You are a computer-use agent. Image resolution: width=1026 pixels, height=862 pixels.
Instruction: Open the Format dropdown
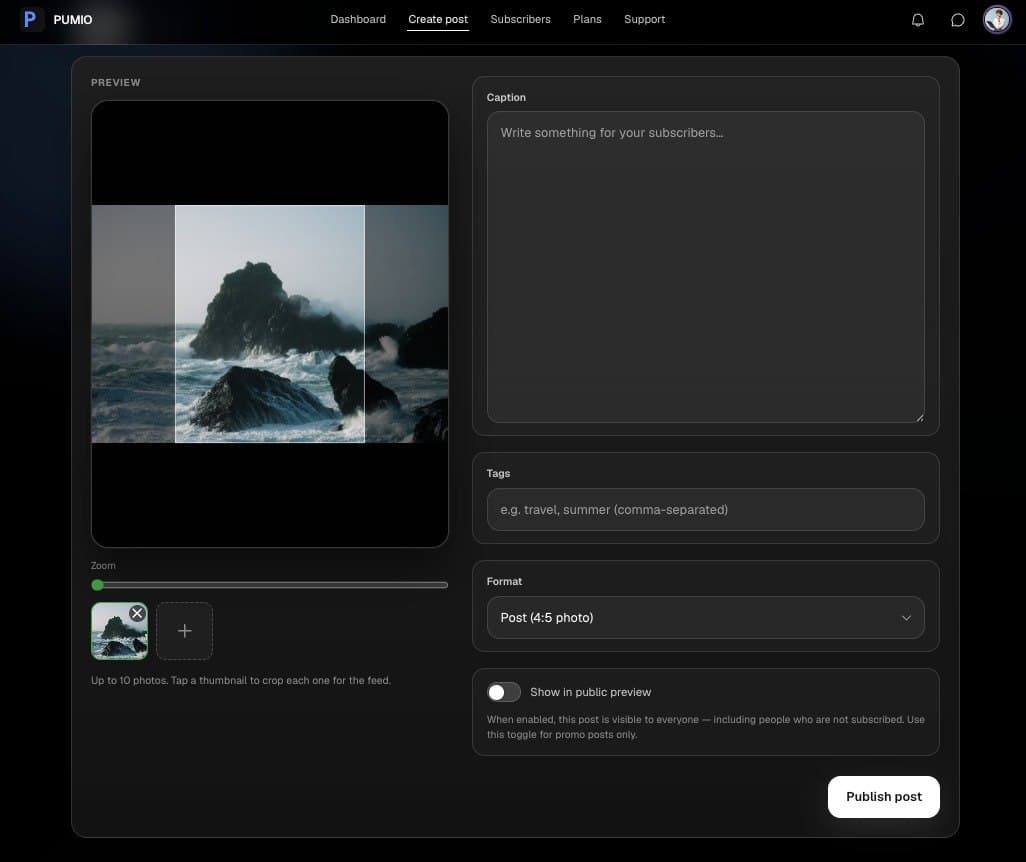(x=705, y=617)
